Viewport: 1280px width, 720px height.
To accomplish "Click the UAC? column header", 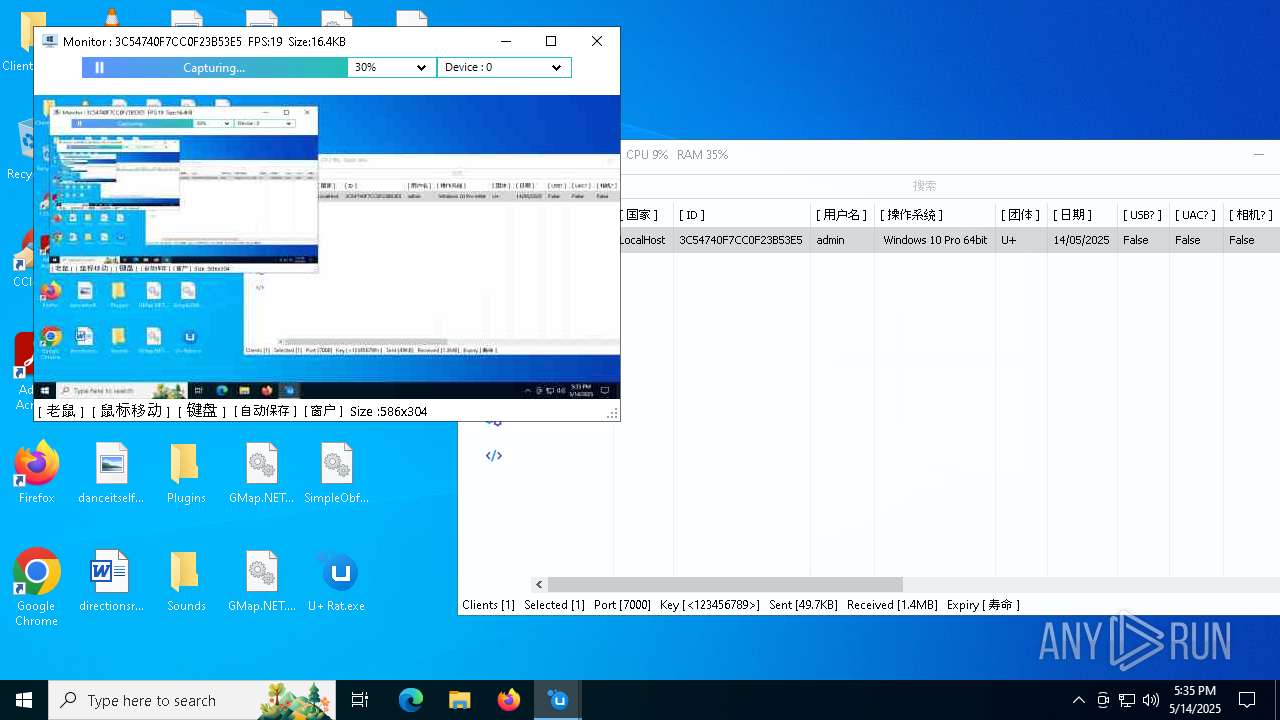I will (1195, 215).
